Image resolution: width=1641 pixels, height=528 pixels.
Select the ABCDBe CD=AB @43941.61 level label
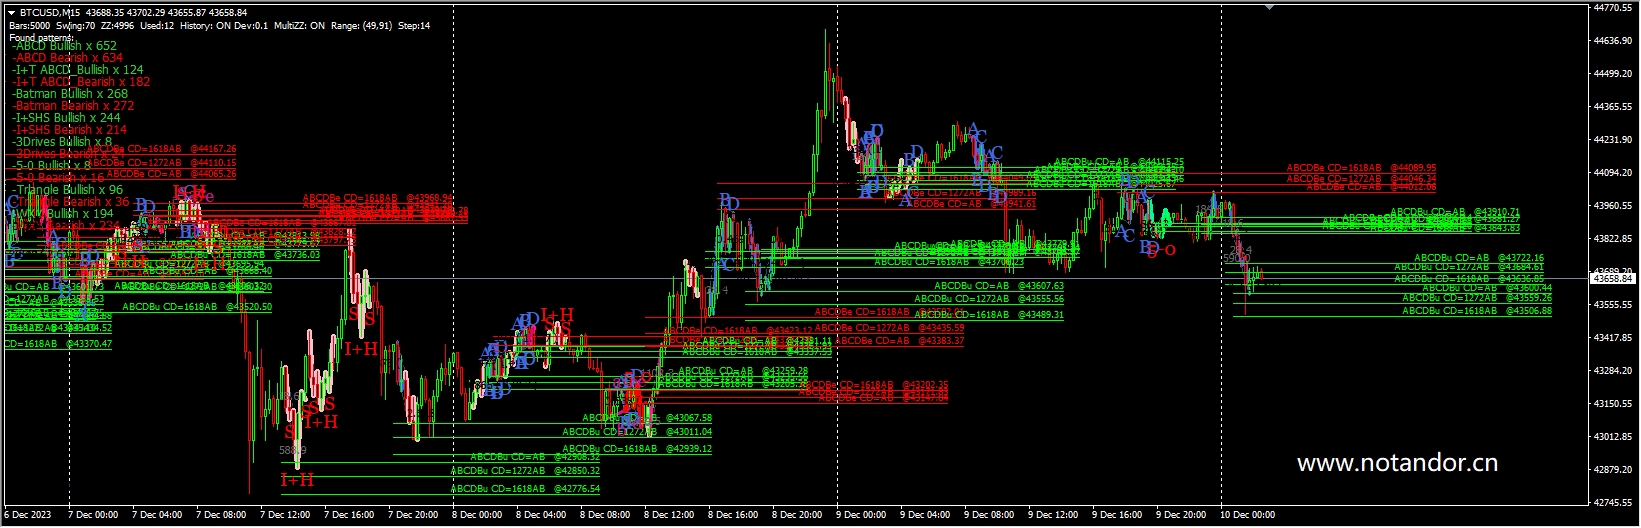point(974,204)
